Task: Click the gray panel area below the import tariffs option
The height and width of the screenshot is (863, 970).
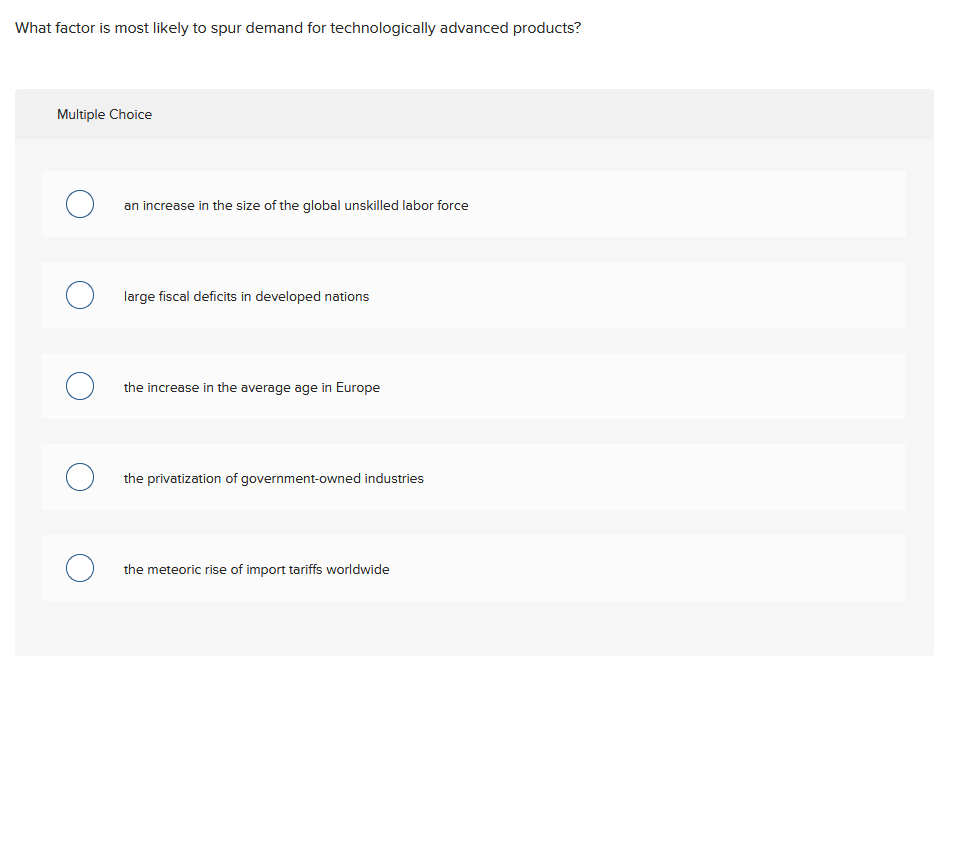Action: [x=474, y=628]
